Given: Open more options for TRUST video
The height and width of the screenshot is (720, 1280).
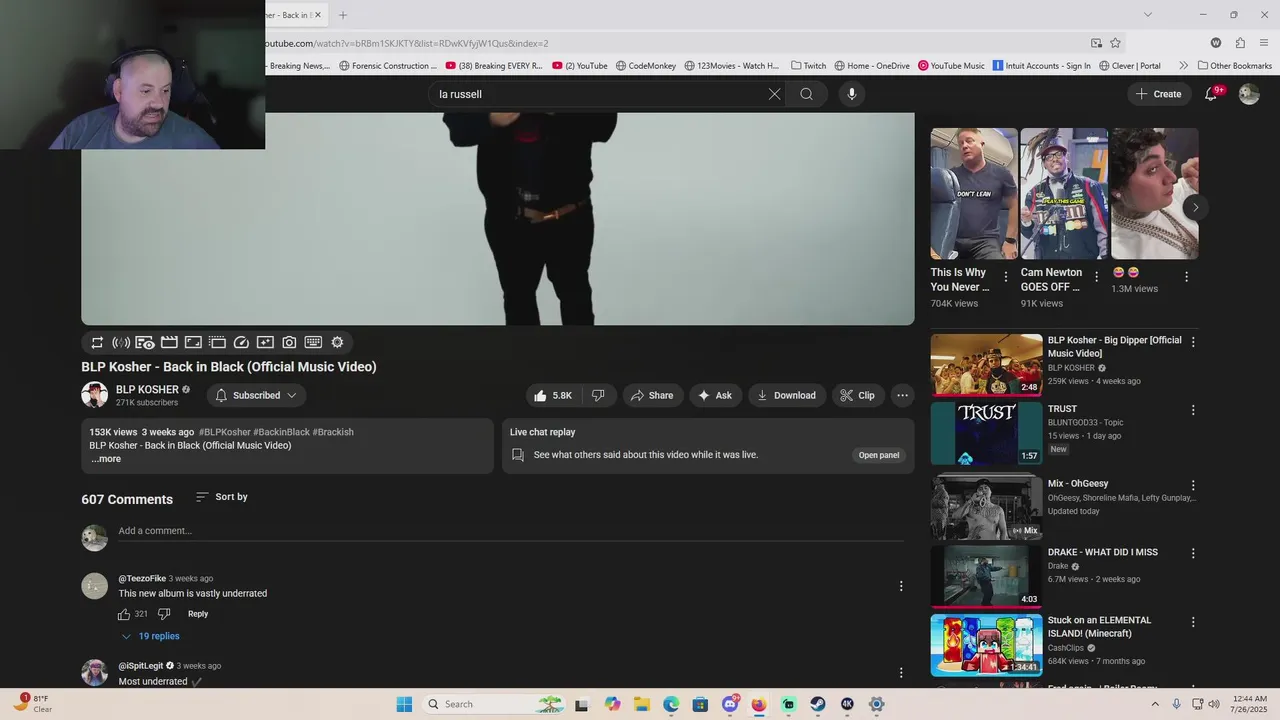Looking at the screenshot, I should [1193, 410].
